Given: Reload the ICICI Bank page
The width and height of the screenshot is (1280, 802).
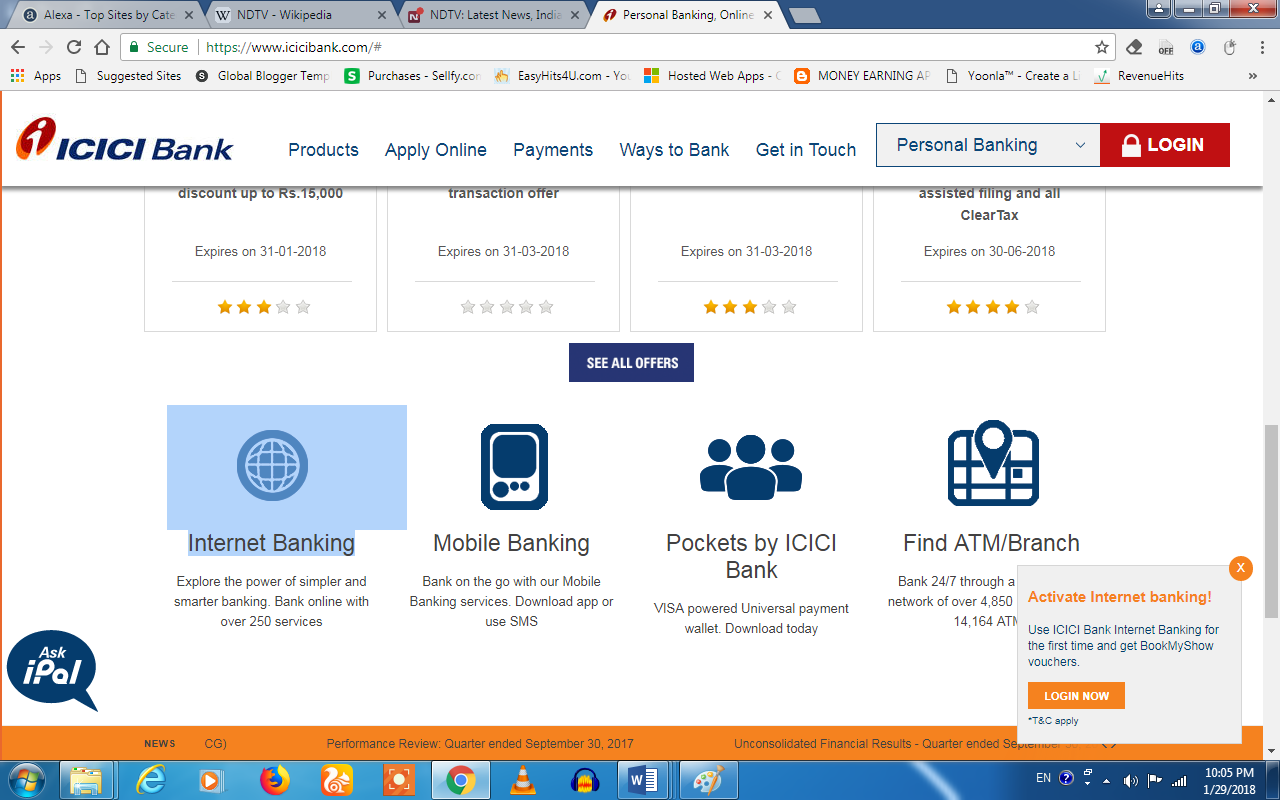Looking at the screenshot, I should point(74,47).
